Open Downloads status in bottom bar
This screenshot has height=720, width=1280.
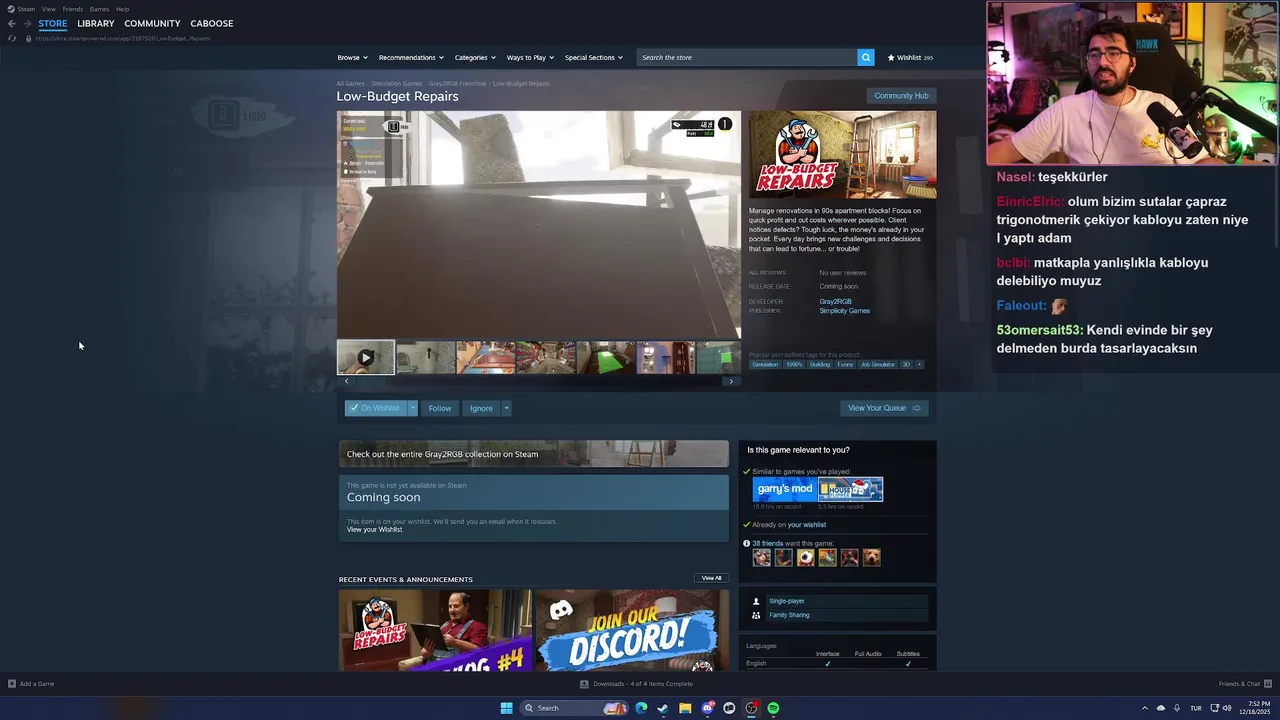click(x=636, y=684)
